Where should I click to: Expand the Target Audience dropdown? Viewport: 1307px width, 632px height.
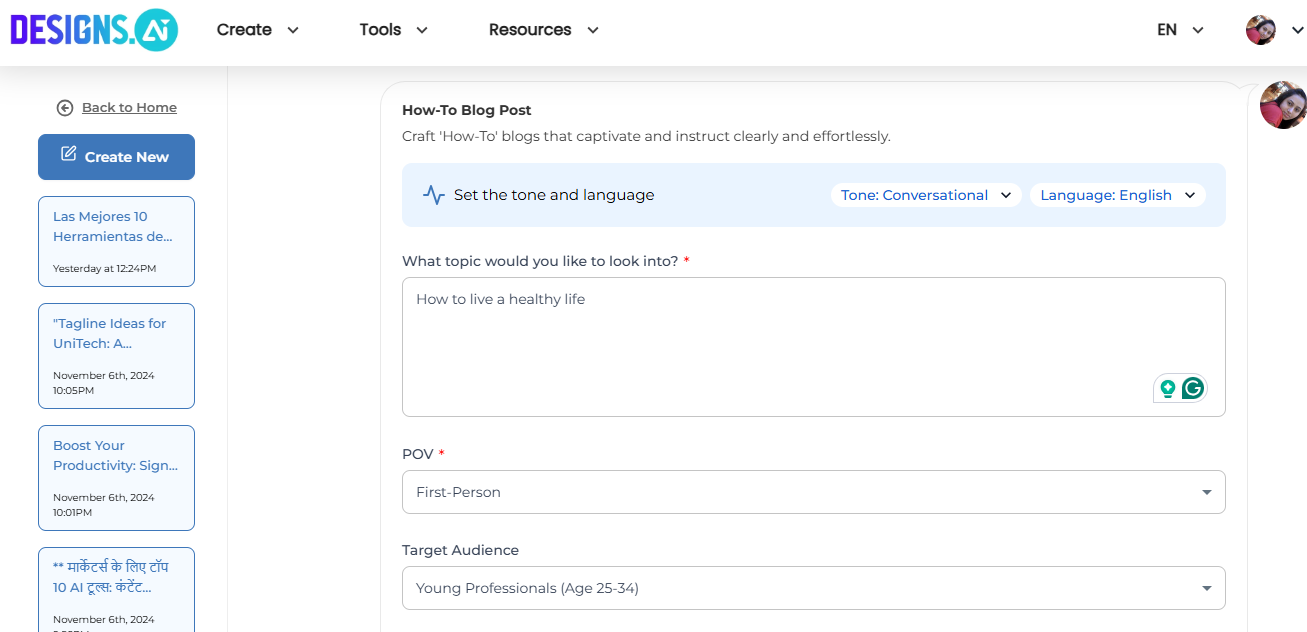(813, 588)
